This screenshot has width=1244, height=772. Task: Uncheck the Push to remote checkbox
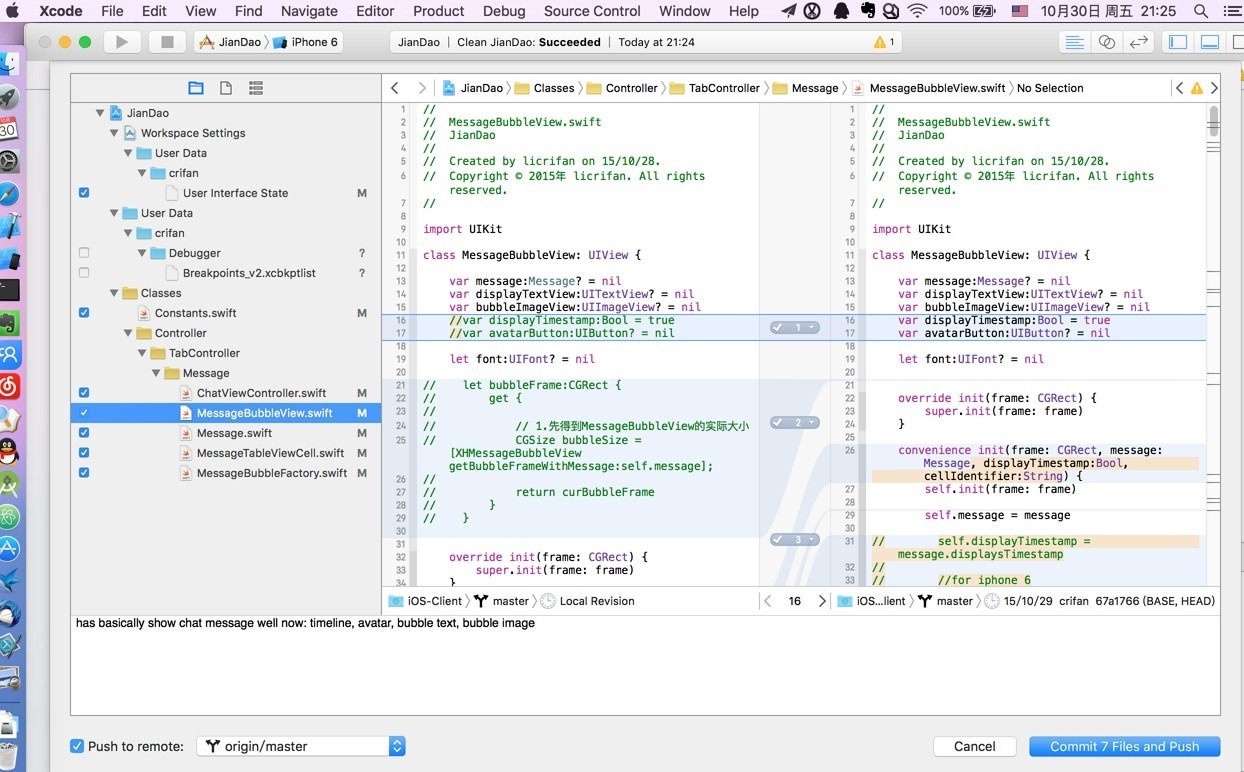click(x=77, y=746)
